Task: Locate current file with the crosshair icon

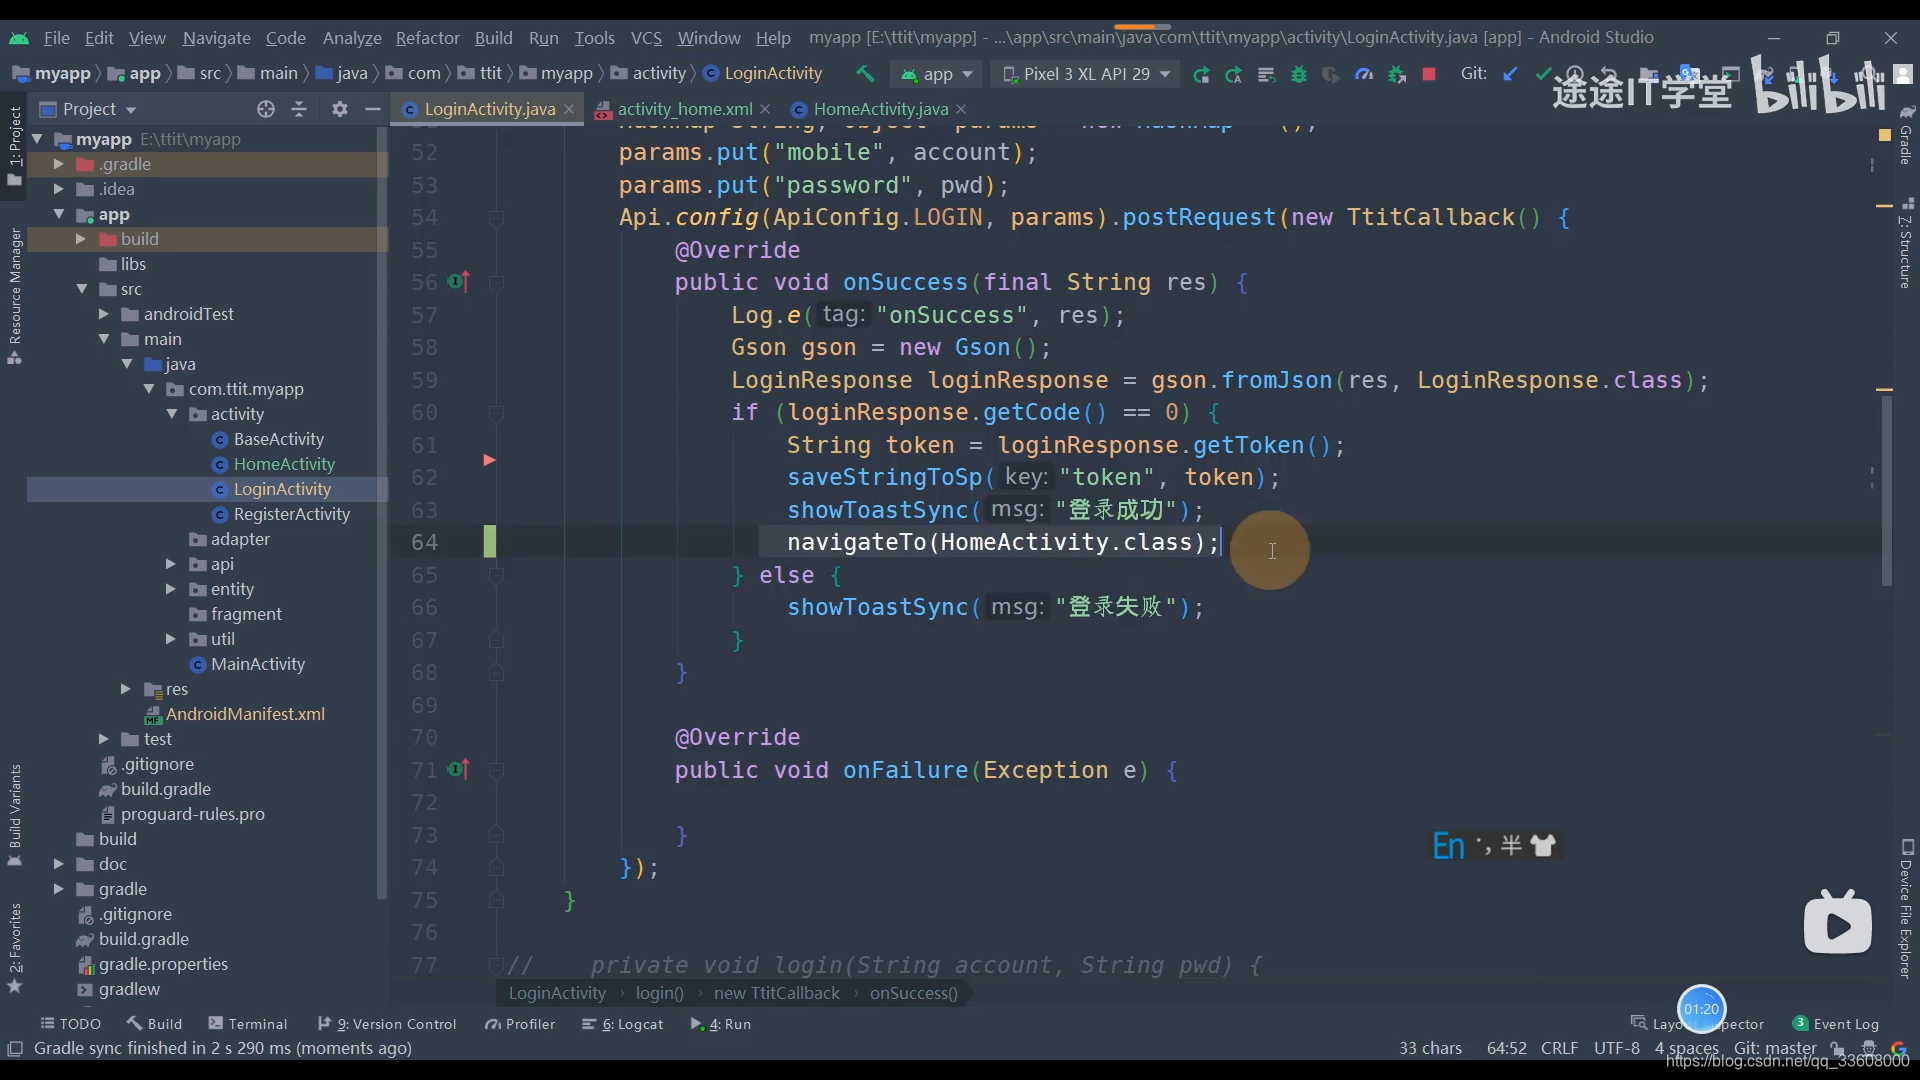Action: point(265,109)
